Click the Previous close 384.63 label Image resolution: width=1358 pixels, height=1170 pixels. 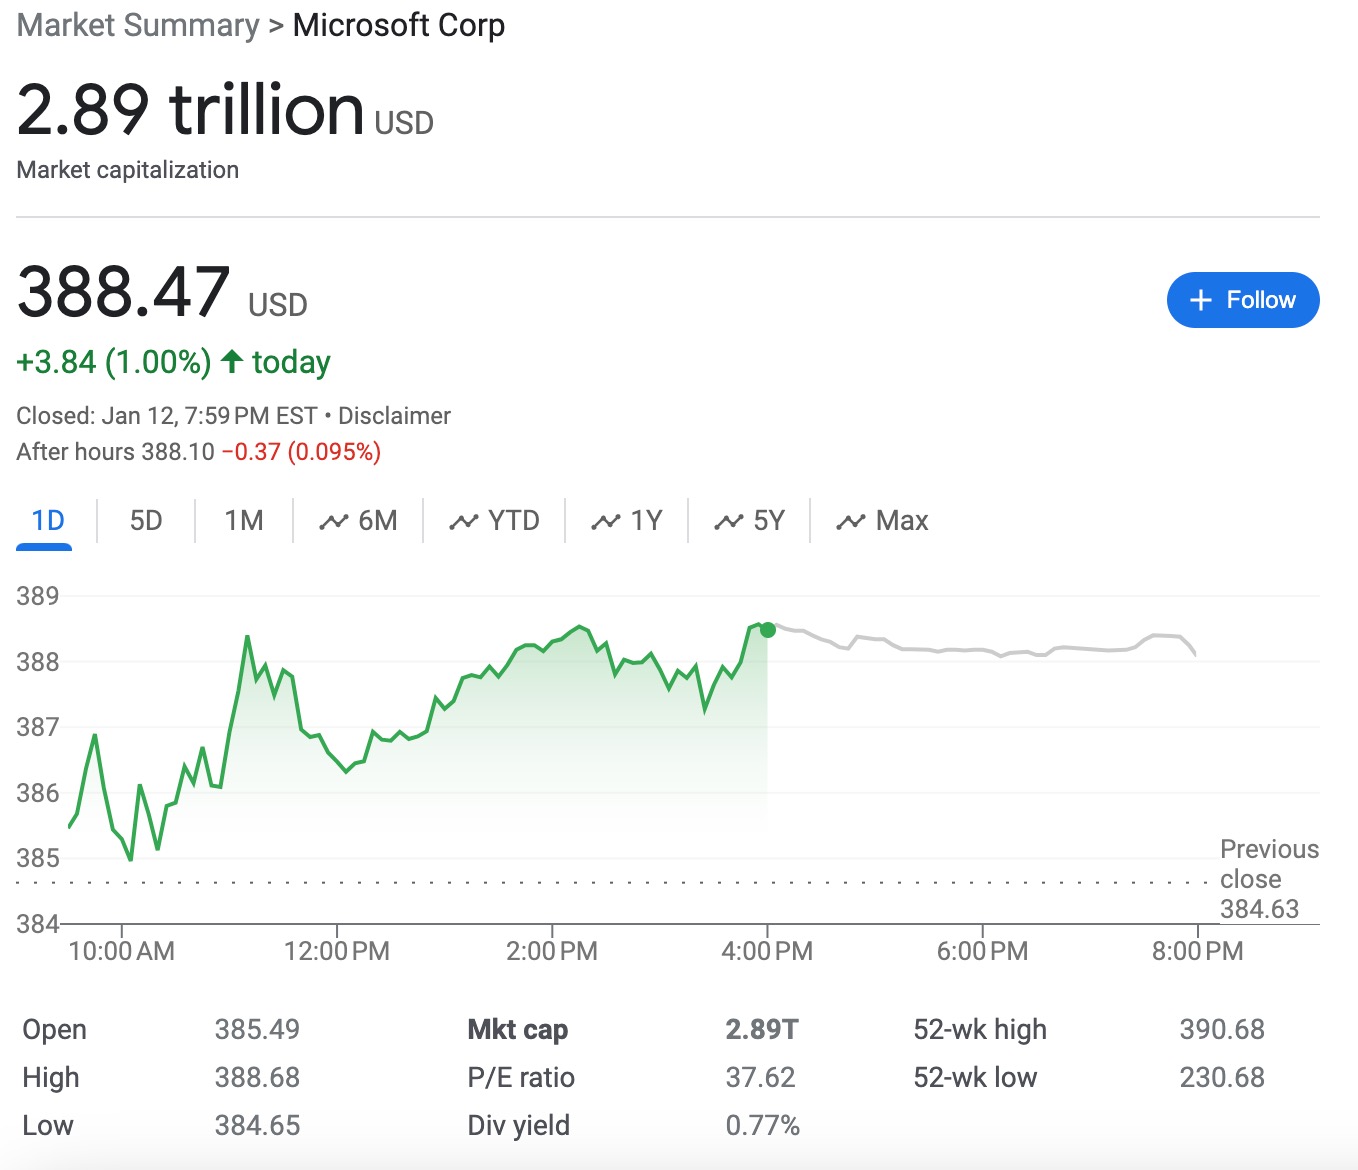pos(1269,879)
